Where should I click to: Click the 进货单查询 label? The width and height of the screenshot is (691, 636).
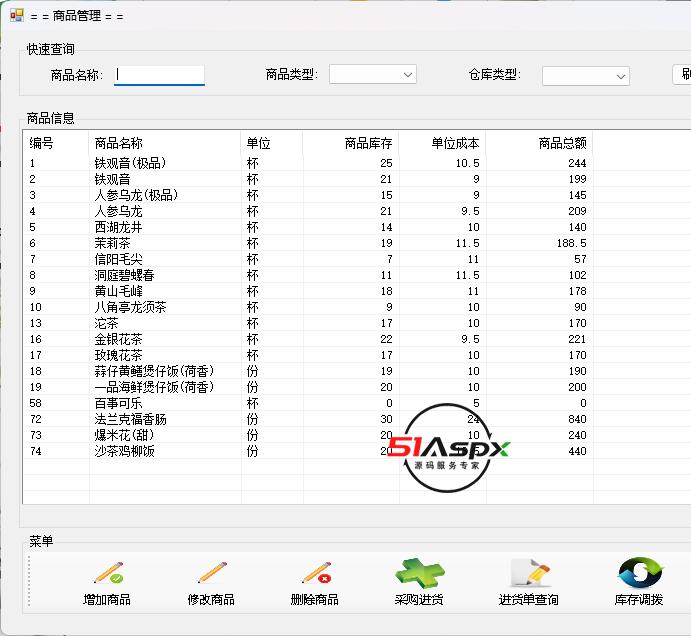pos(528,599)
